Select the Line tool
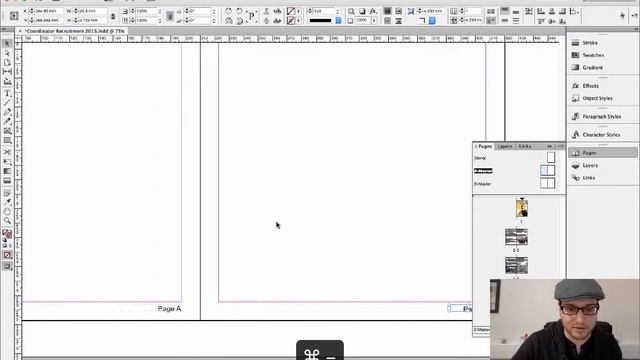 point(7,102)
